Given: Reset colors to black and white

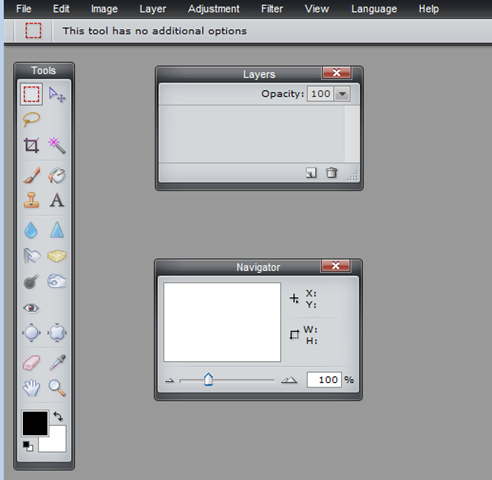Looking at the screenshot, I should (x=28, y=446).
